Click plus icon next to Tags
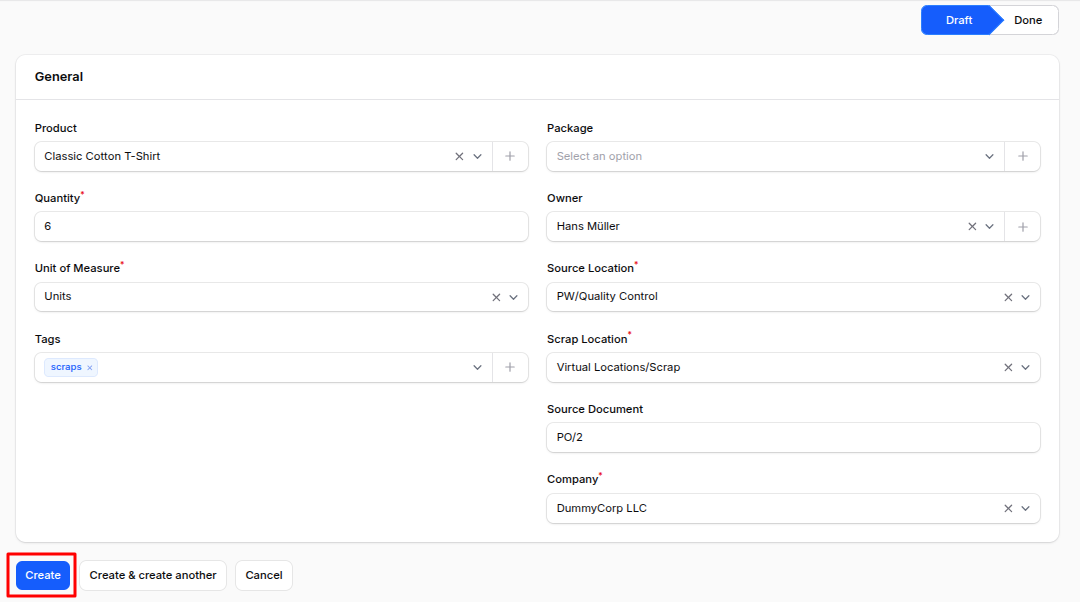The height and width of the screenshot is (602, 1080). pos(510,368)
